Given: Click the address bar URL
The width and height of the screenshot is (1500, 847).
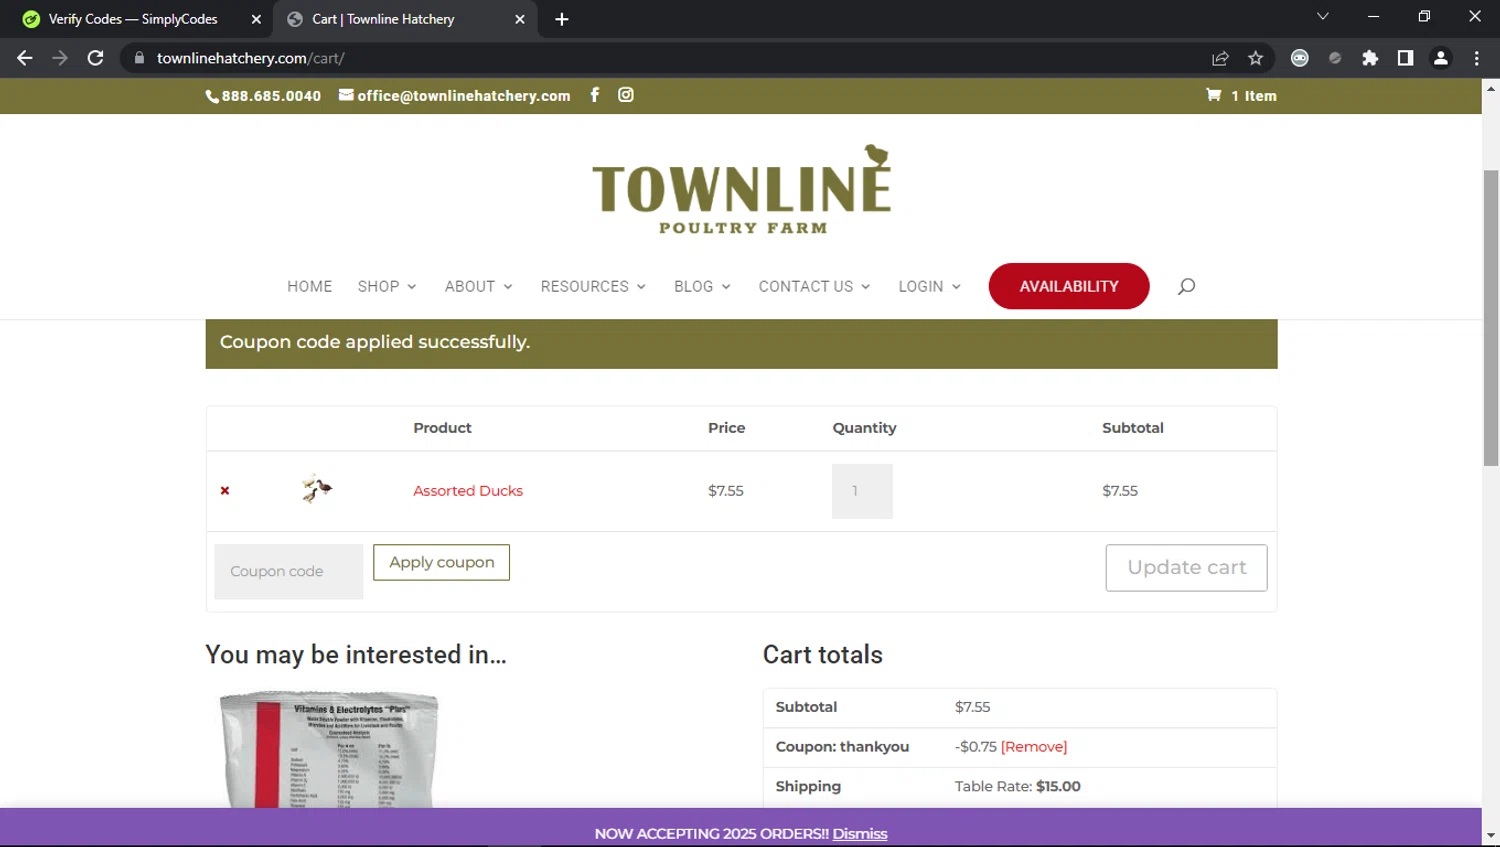Looking at the screenshot, I should [x=250, y=58].
